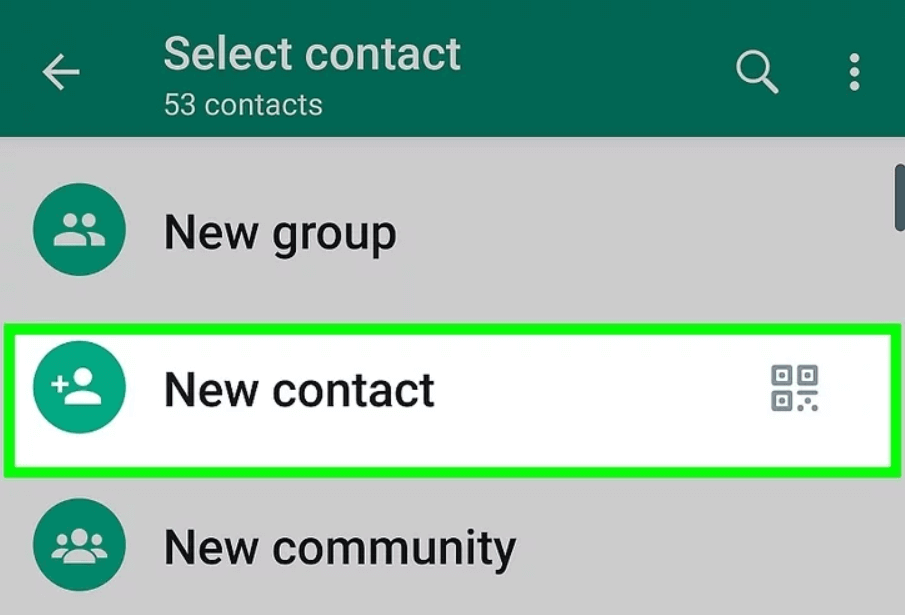Tap the New contact add-person icon
Screen dimensions: 905x615
point(80,387)
